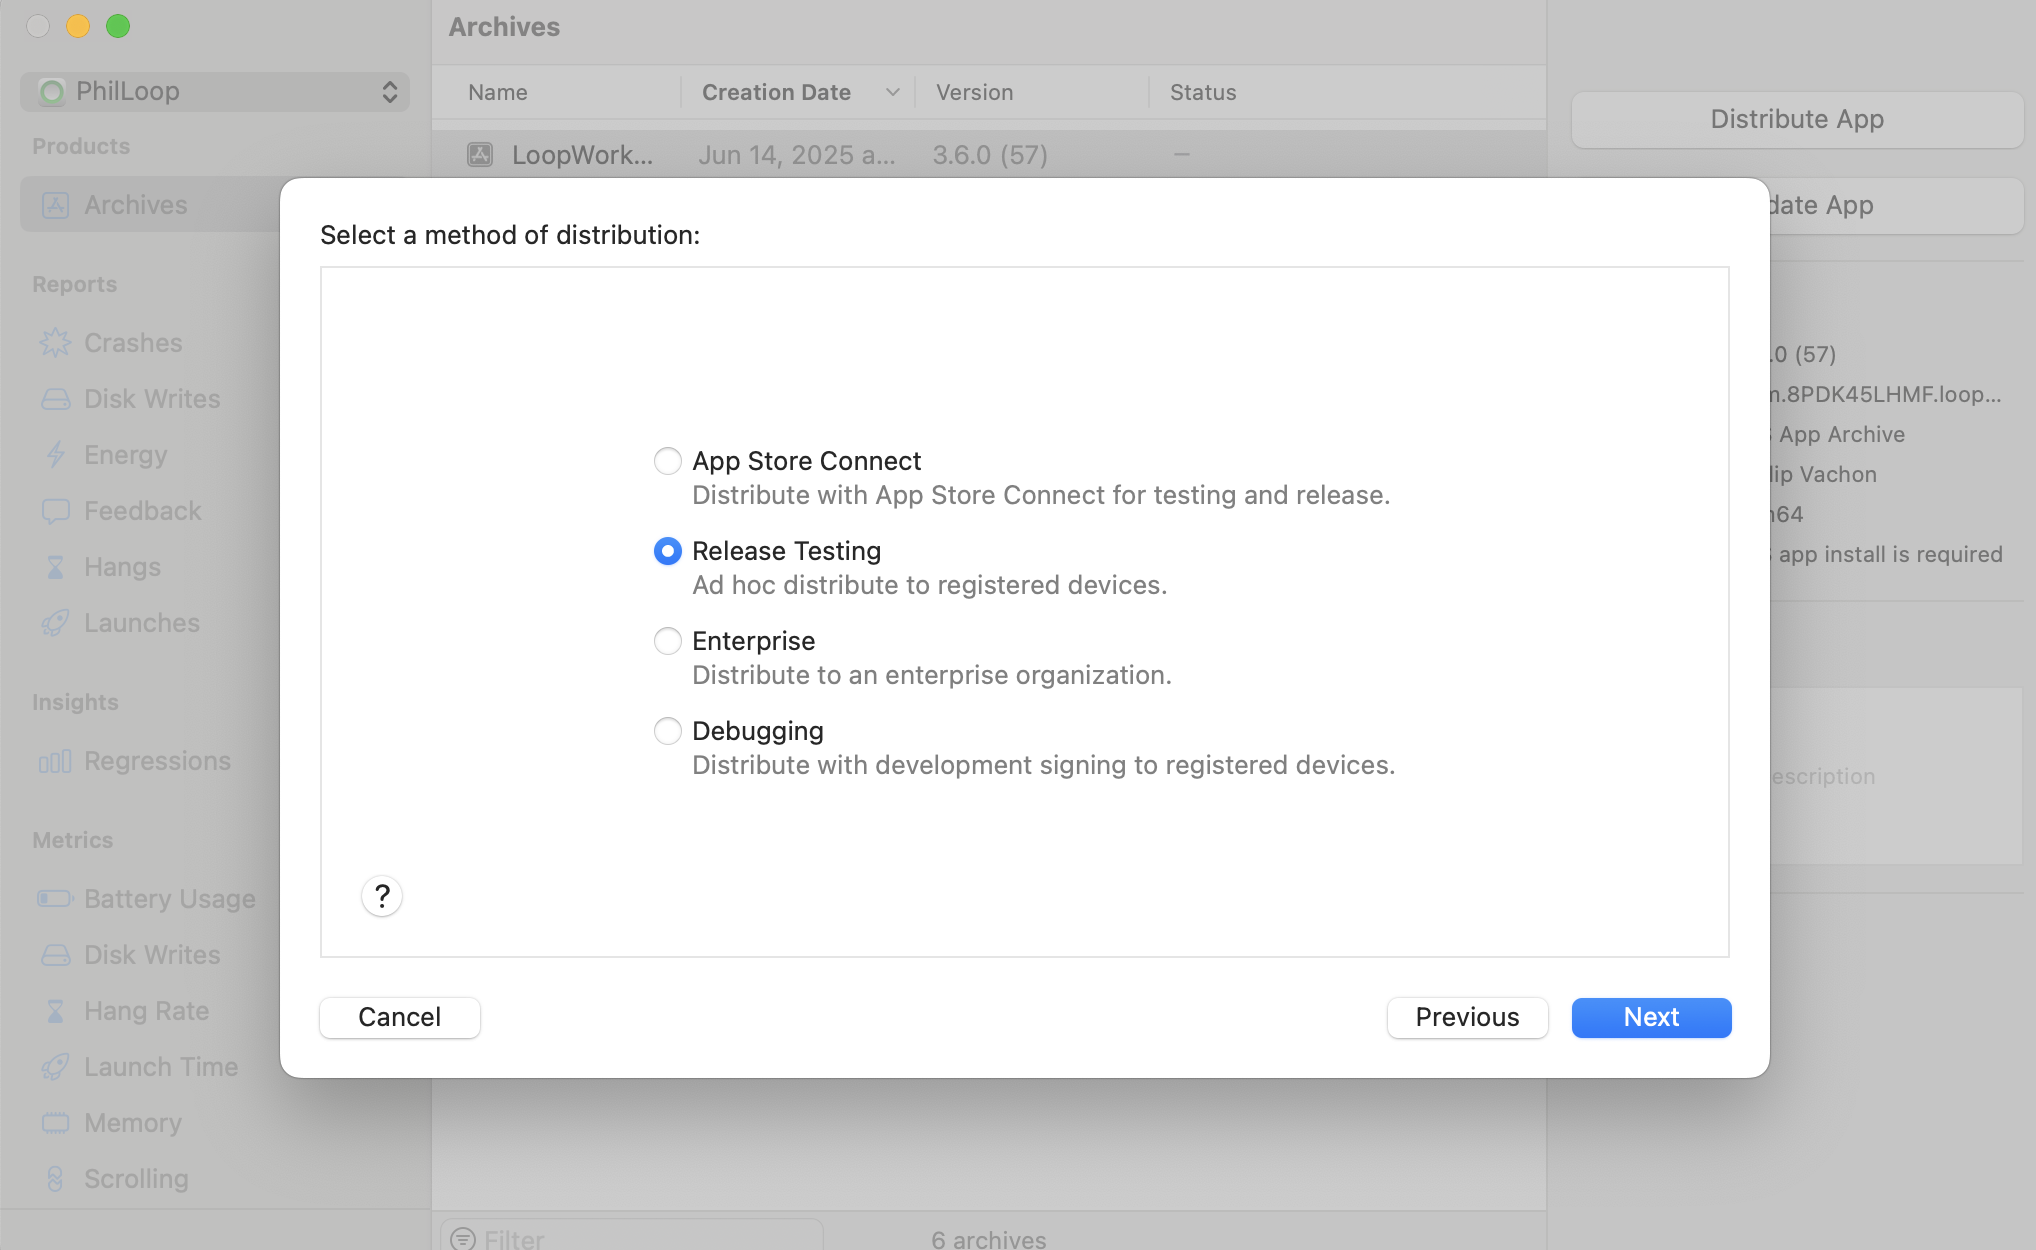
Task: Click the LoopWork archive app icon
Action: point(480,154)
